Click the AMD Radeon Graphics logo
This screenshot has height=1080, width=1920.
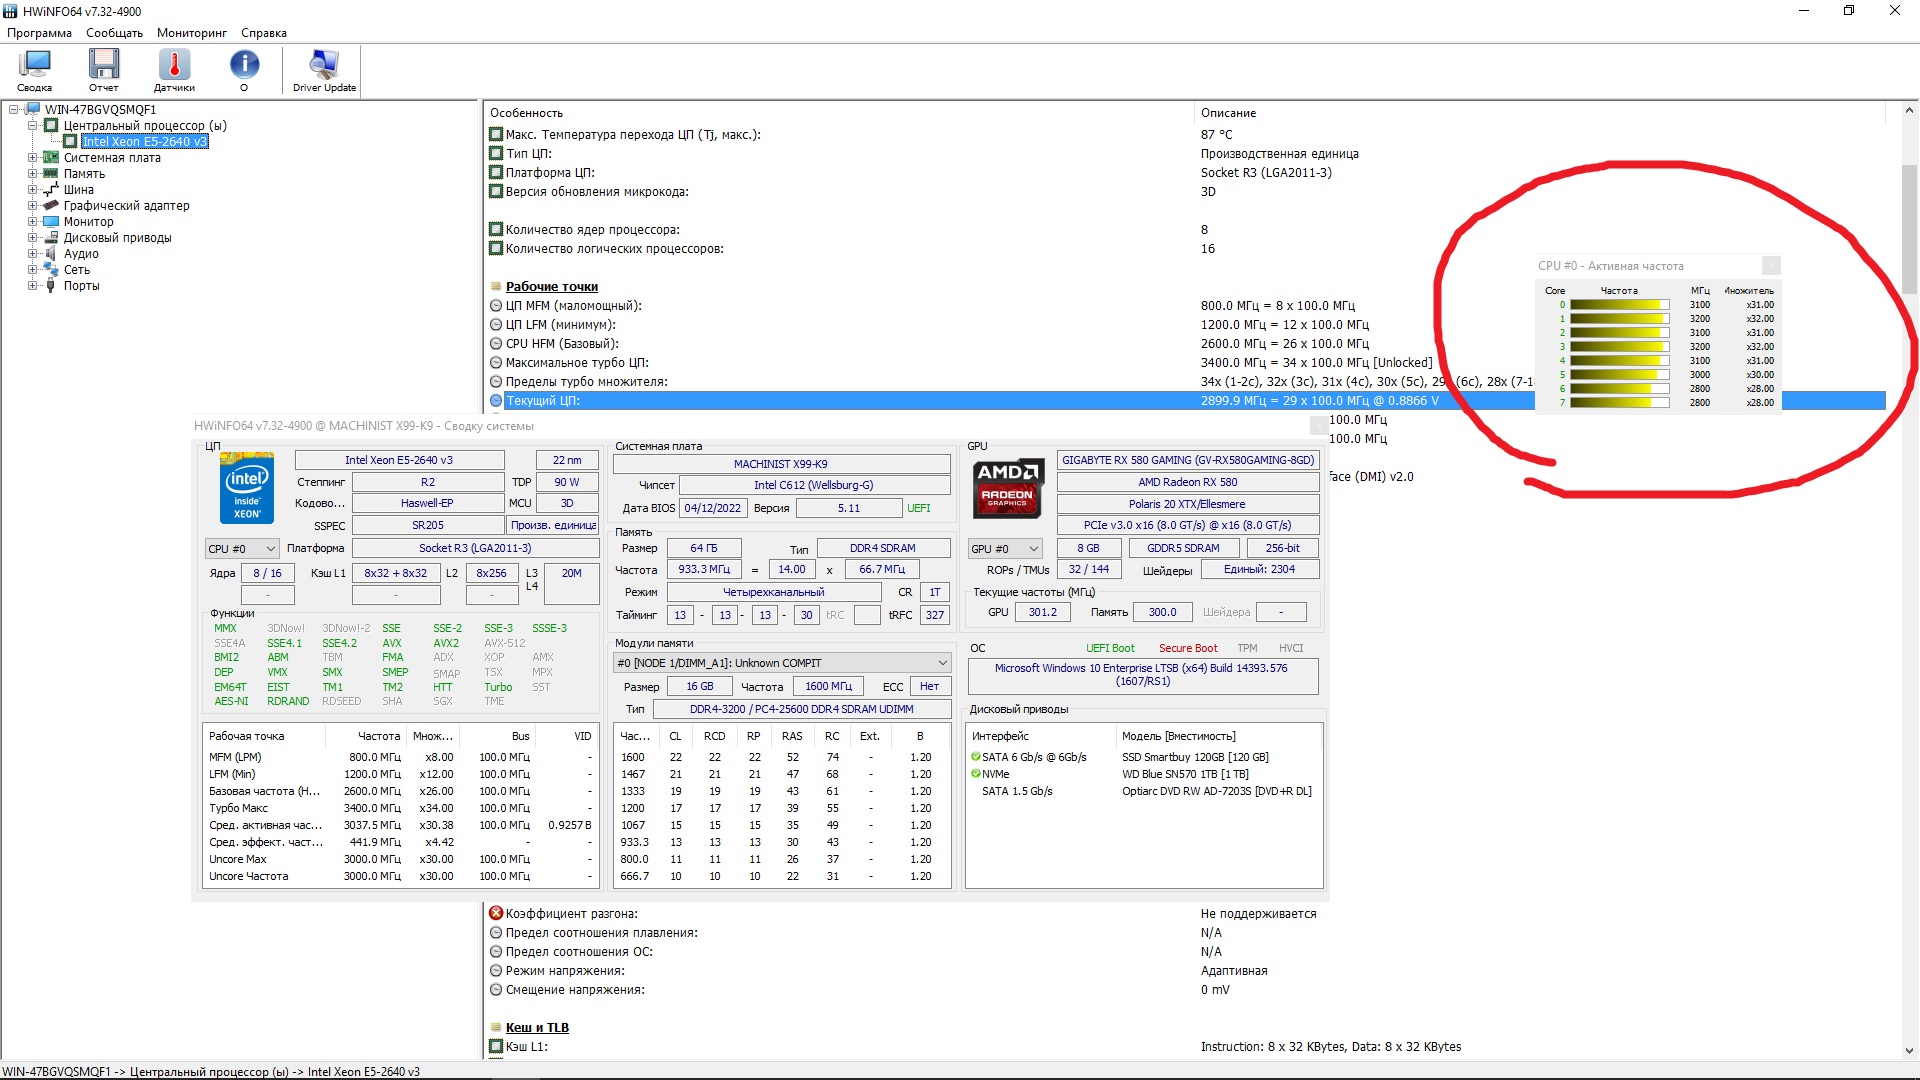point(1007,486)
